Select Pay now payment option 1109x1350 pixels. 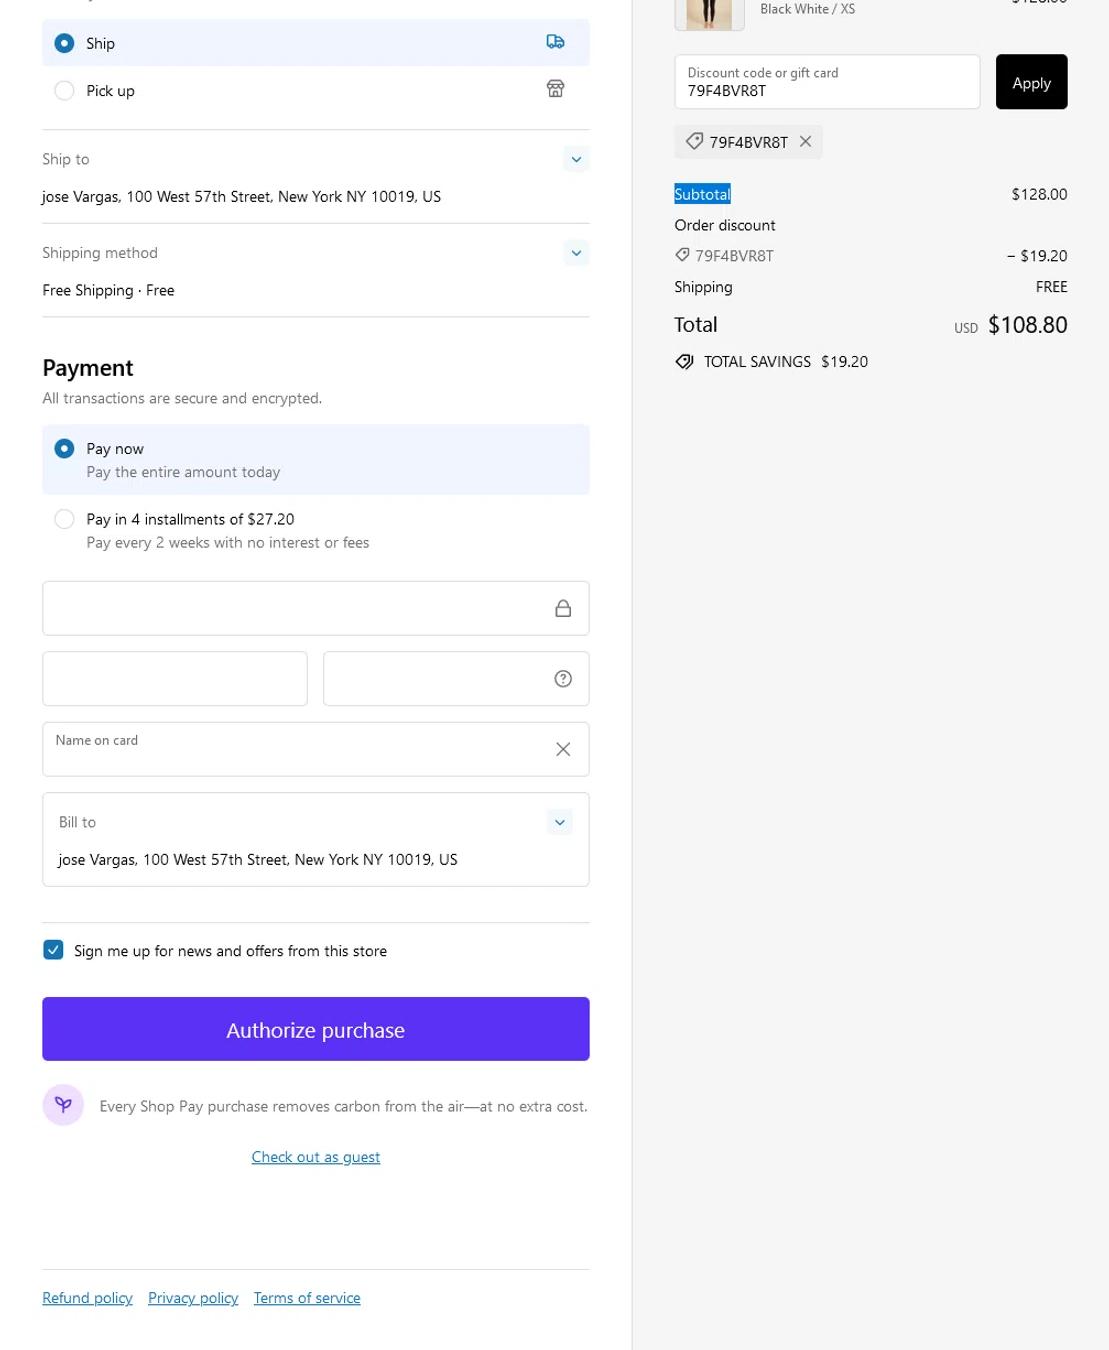[64, 448]
